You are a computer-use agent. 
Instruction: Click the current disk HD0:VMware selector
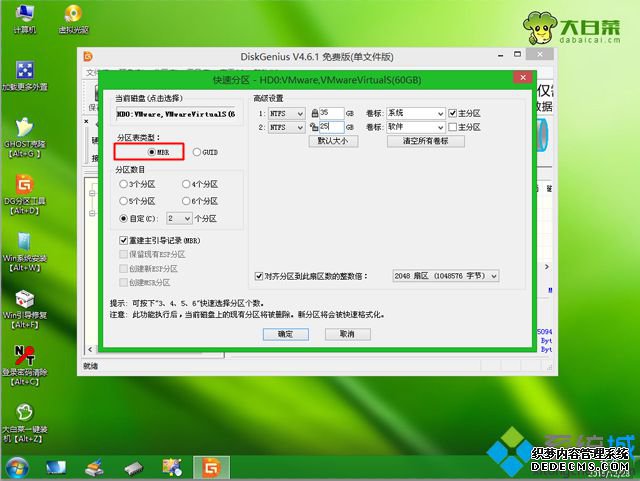[176, 114]
